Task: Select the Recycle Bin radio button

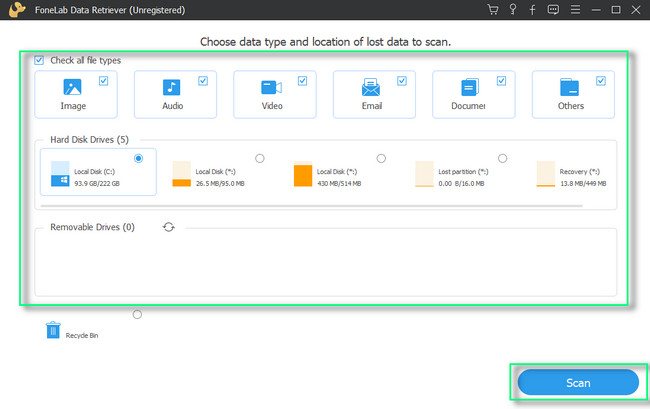Action: click(137, 315)
